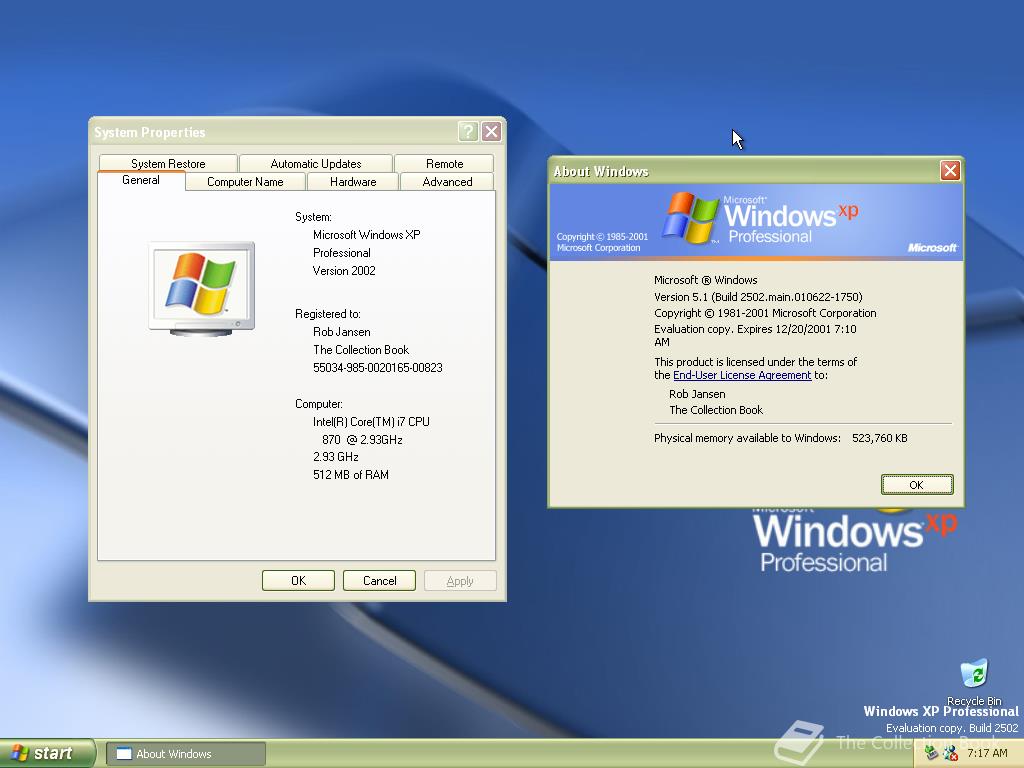
Task: Click the 'System:' label
Action: click(313, 217)
